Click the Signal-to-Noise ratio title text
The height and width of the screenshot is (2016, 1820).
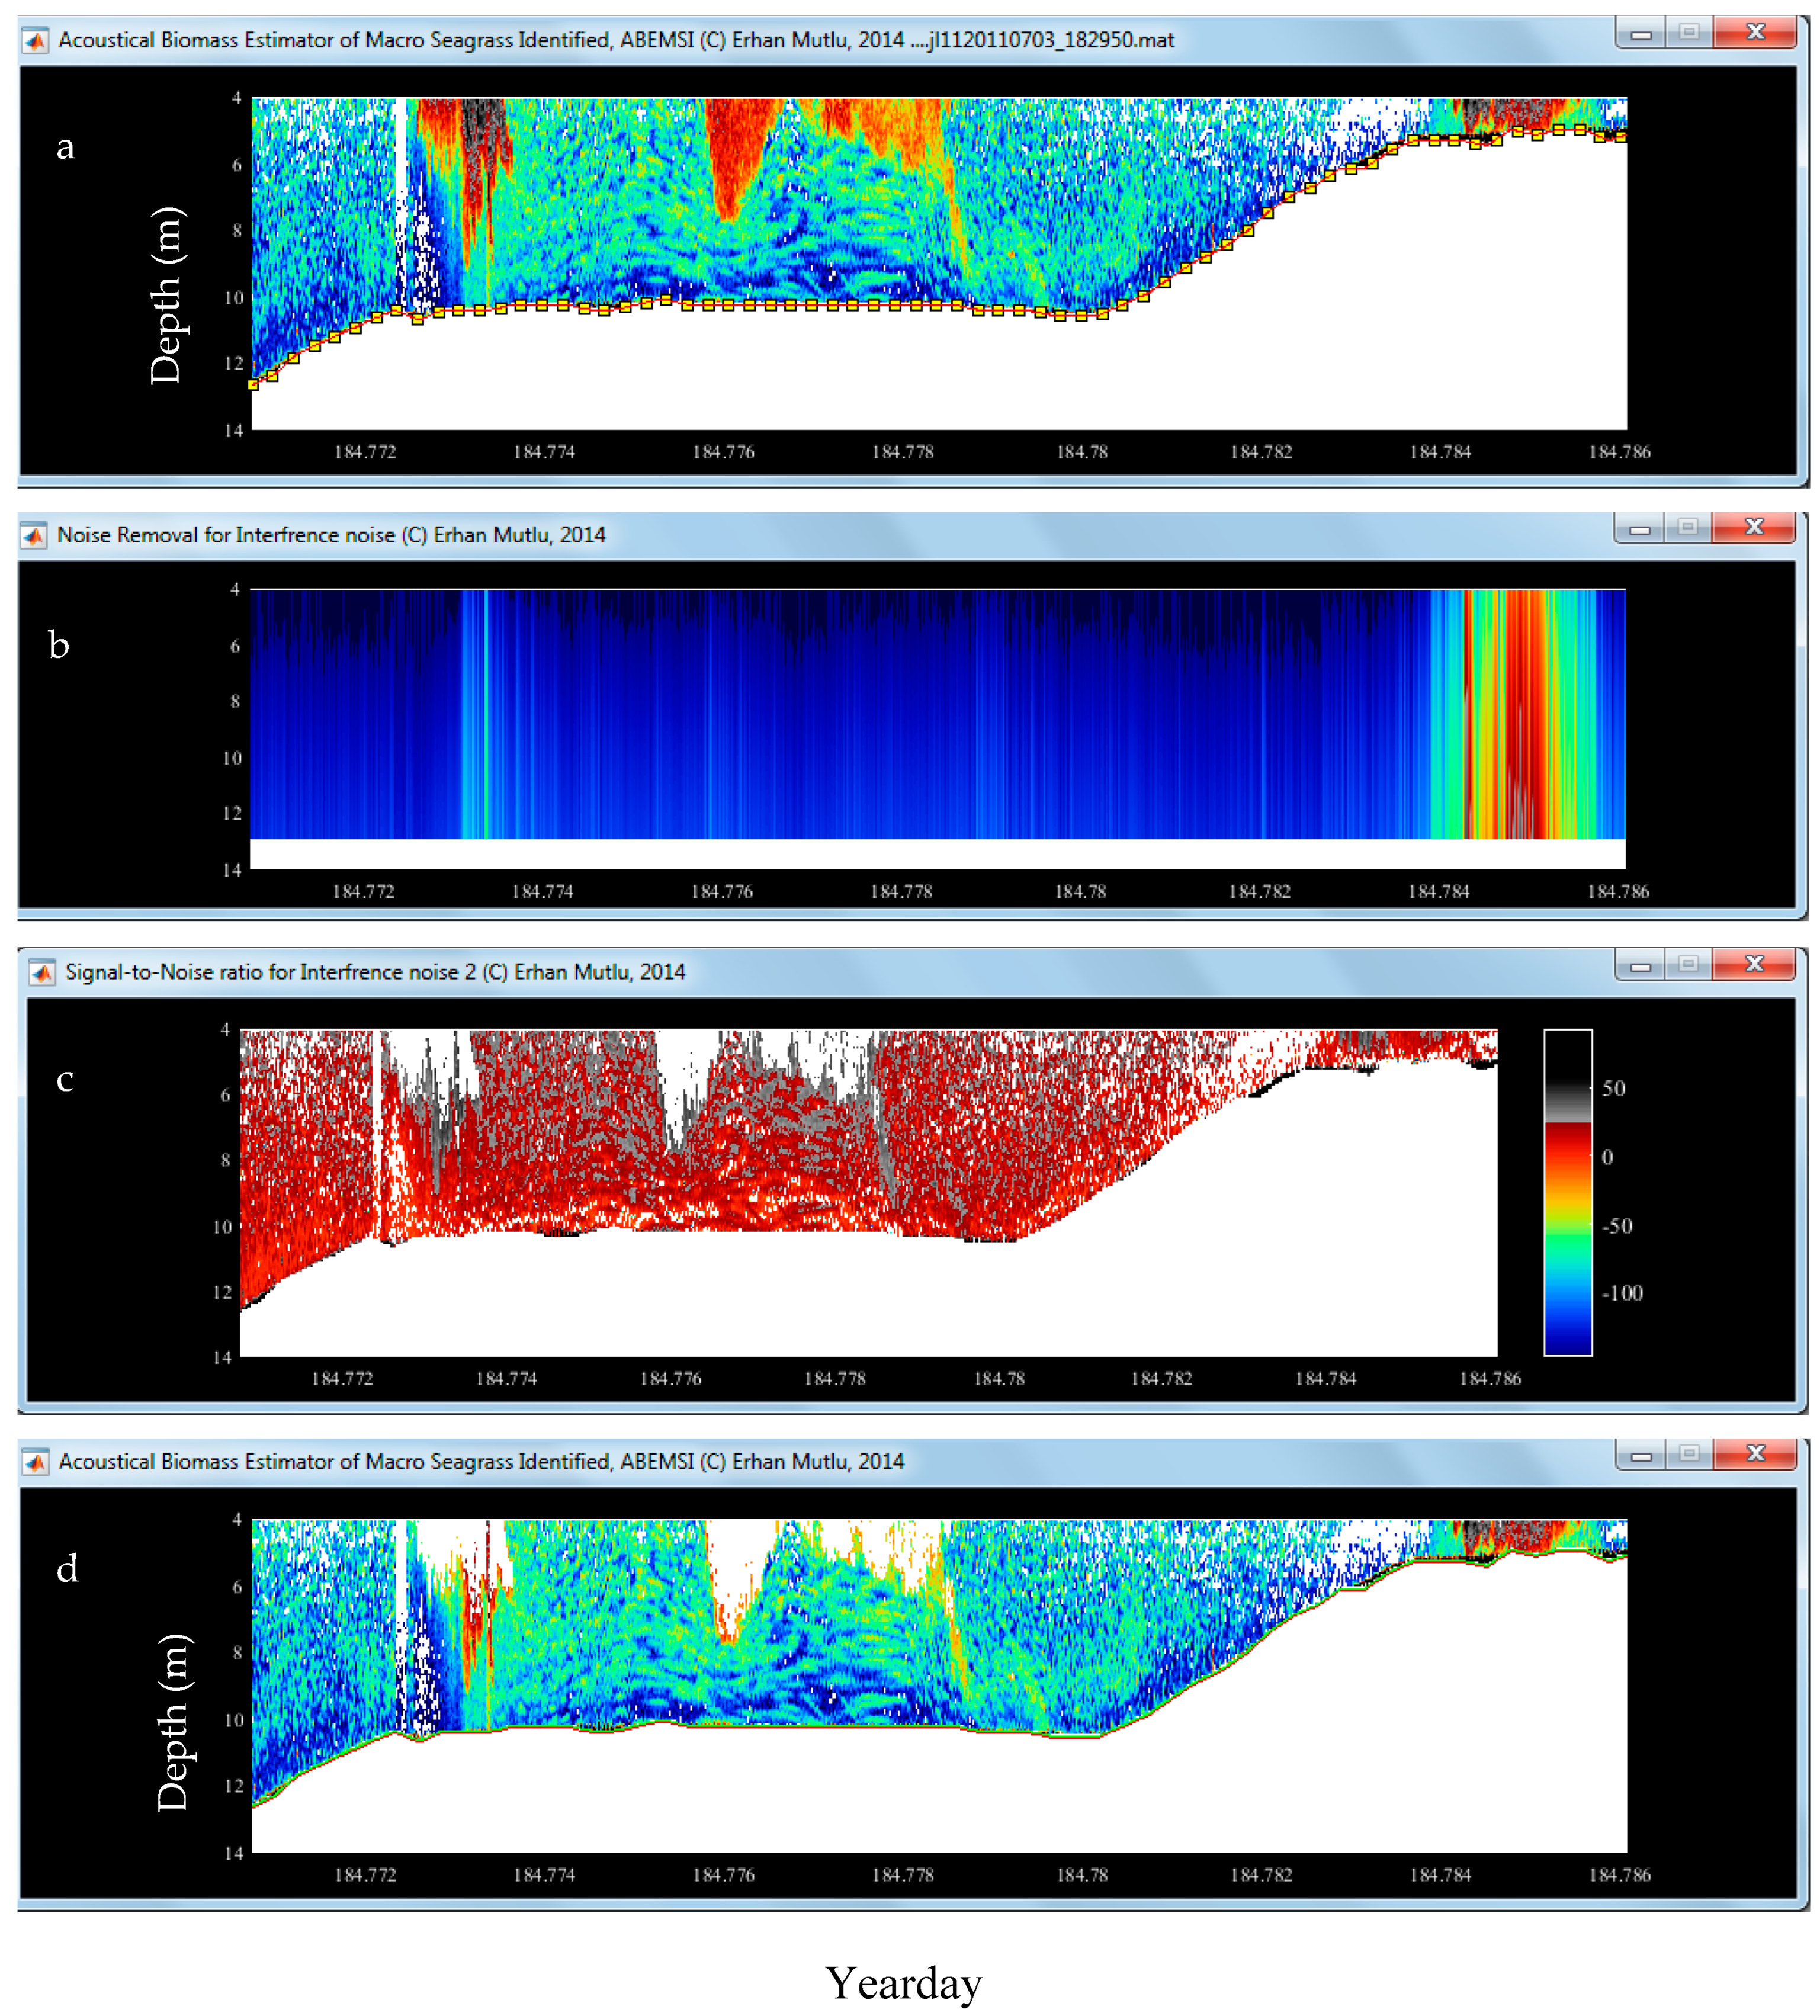[375, 972]
